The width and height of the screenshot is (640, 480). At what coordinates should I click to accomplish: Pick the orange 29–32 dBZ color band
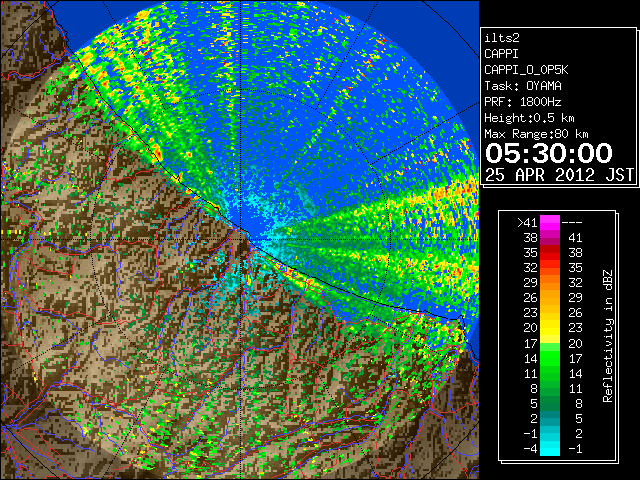pyautogui.click(x=549, y=283)
